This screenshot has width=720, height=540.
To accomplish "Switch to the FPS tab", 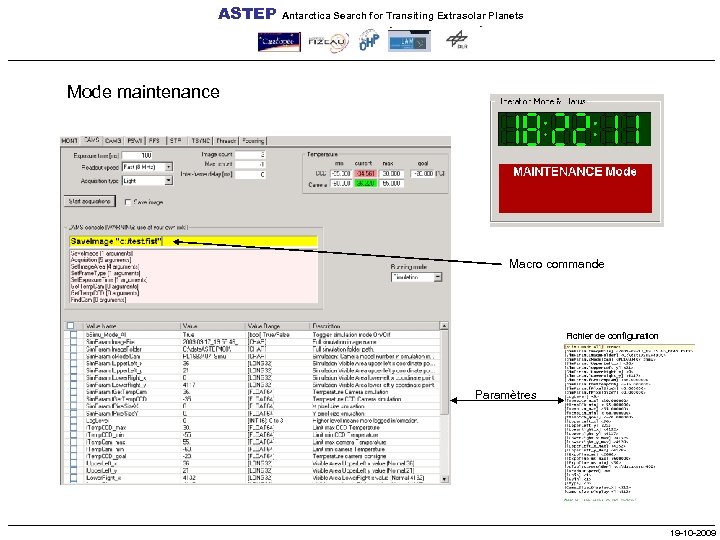I will point(154,141).
